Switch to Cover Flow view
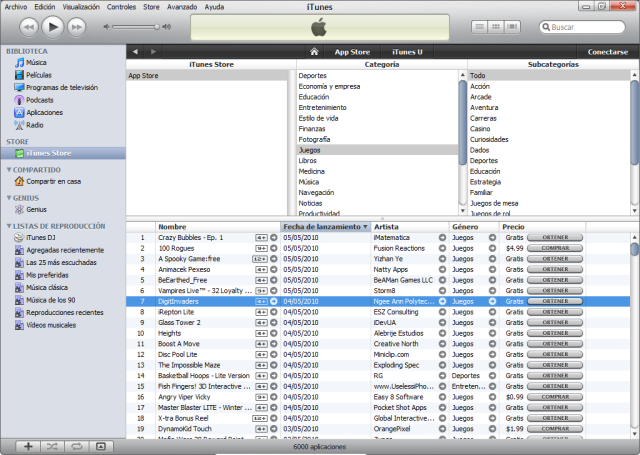640x455 pixels. [x=512, y=27]
